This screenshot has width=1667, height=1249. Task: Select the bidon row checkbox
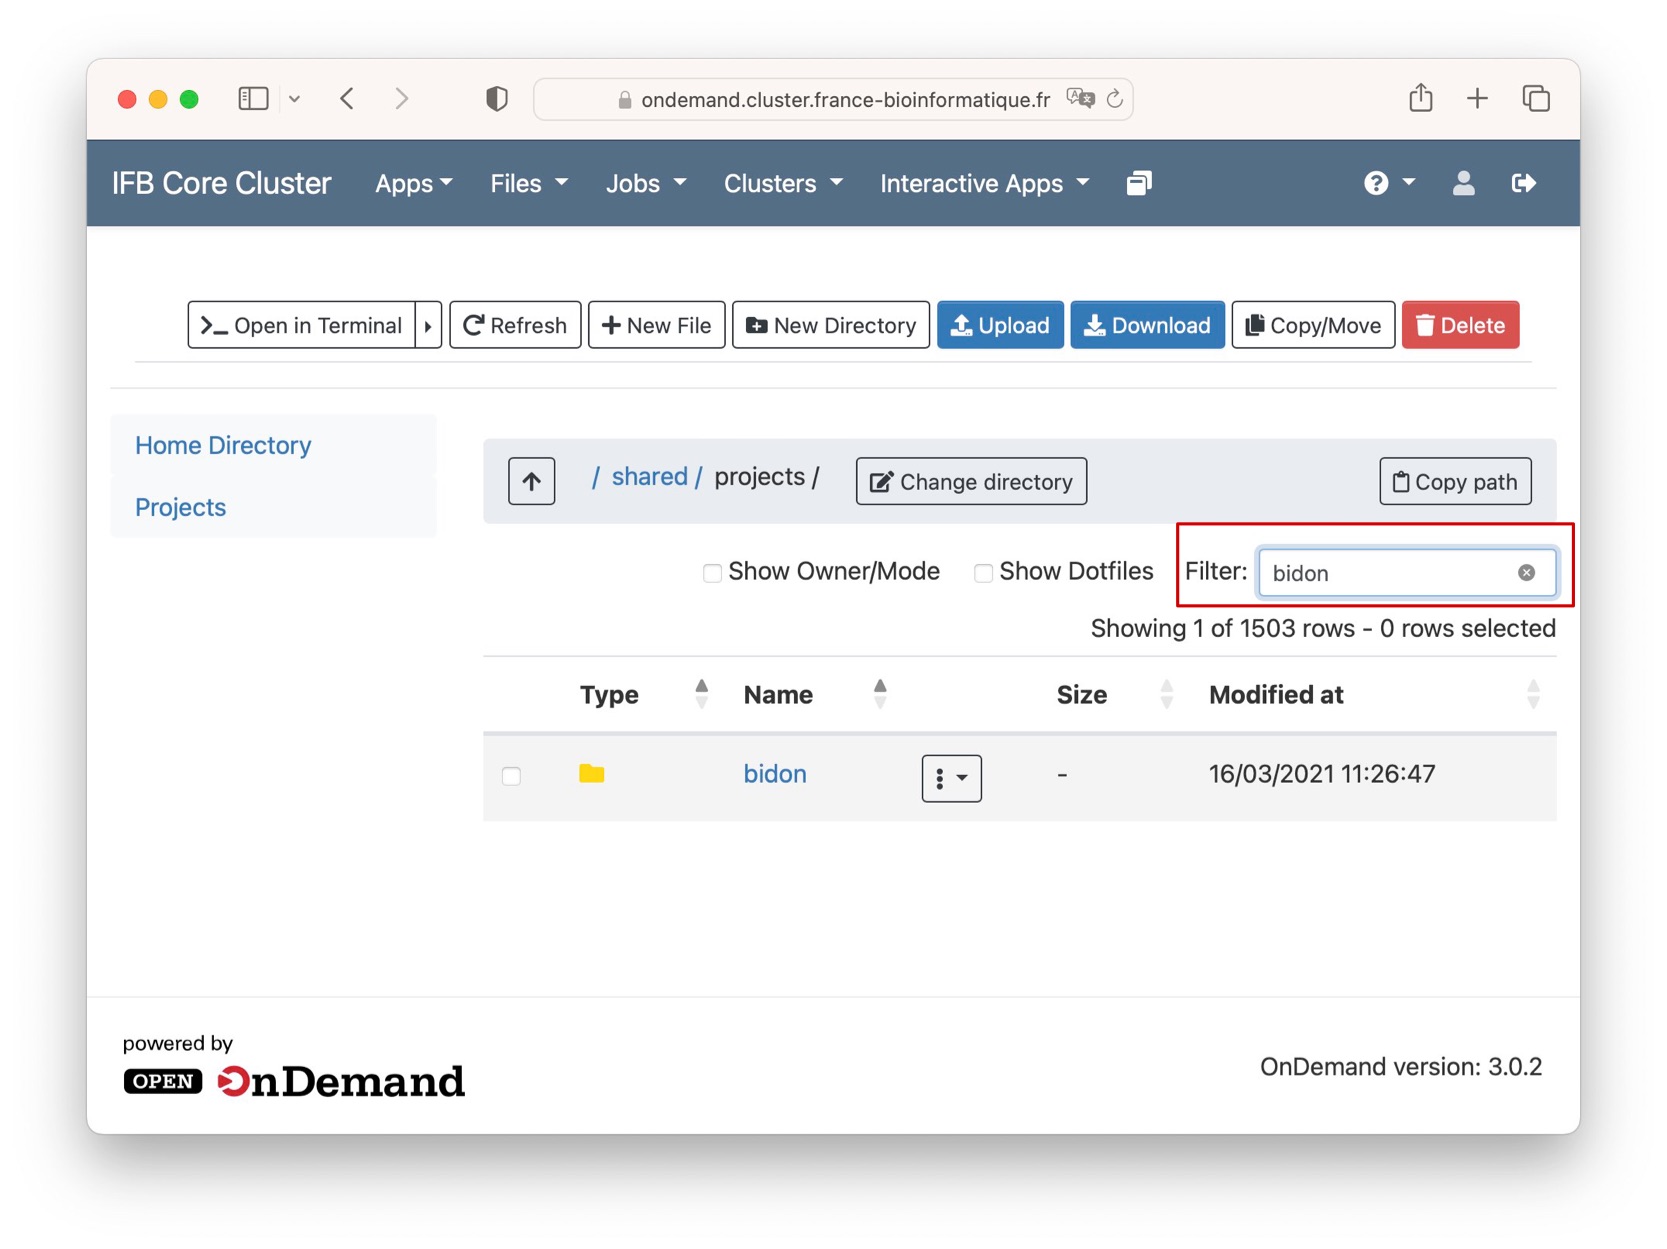click(x=511, y=776)
